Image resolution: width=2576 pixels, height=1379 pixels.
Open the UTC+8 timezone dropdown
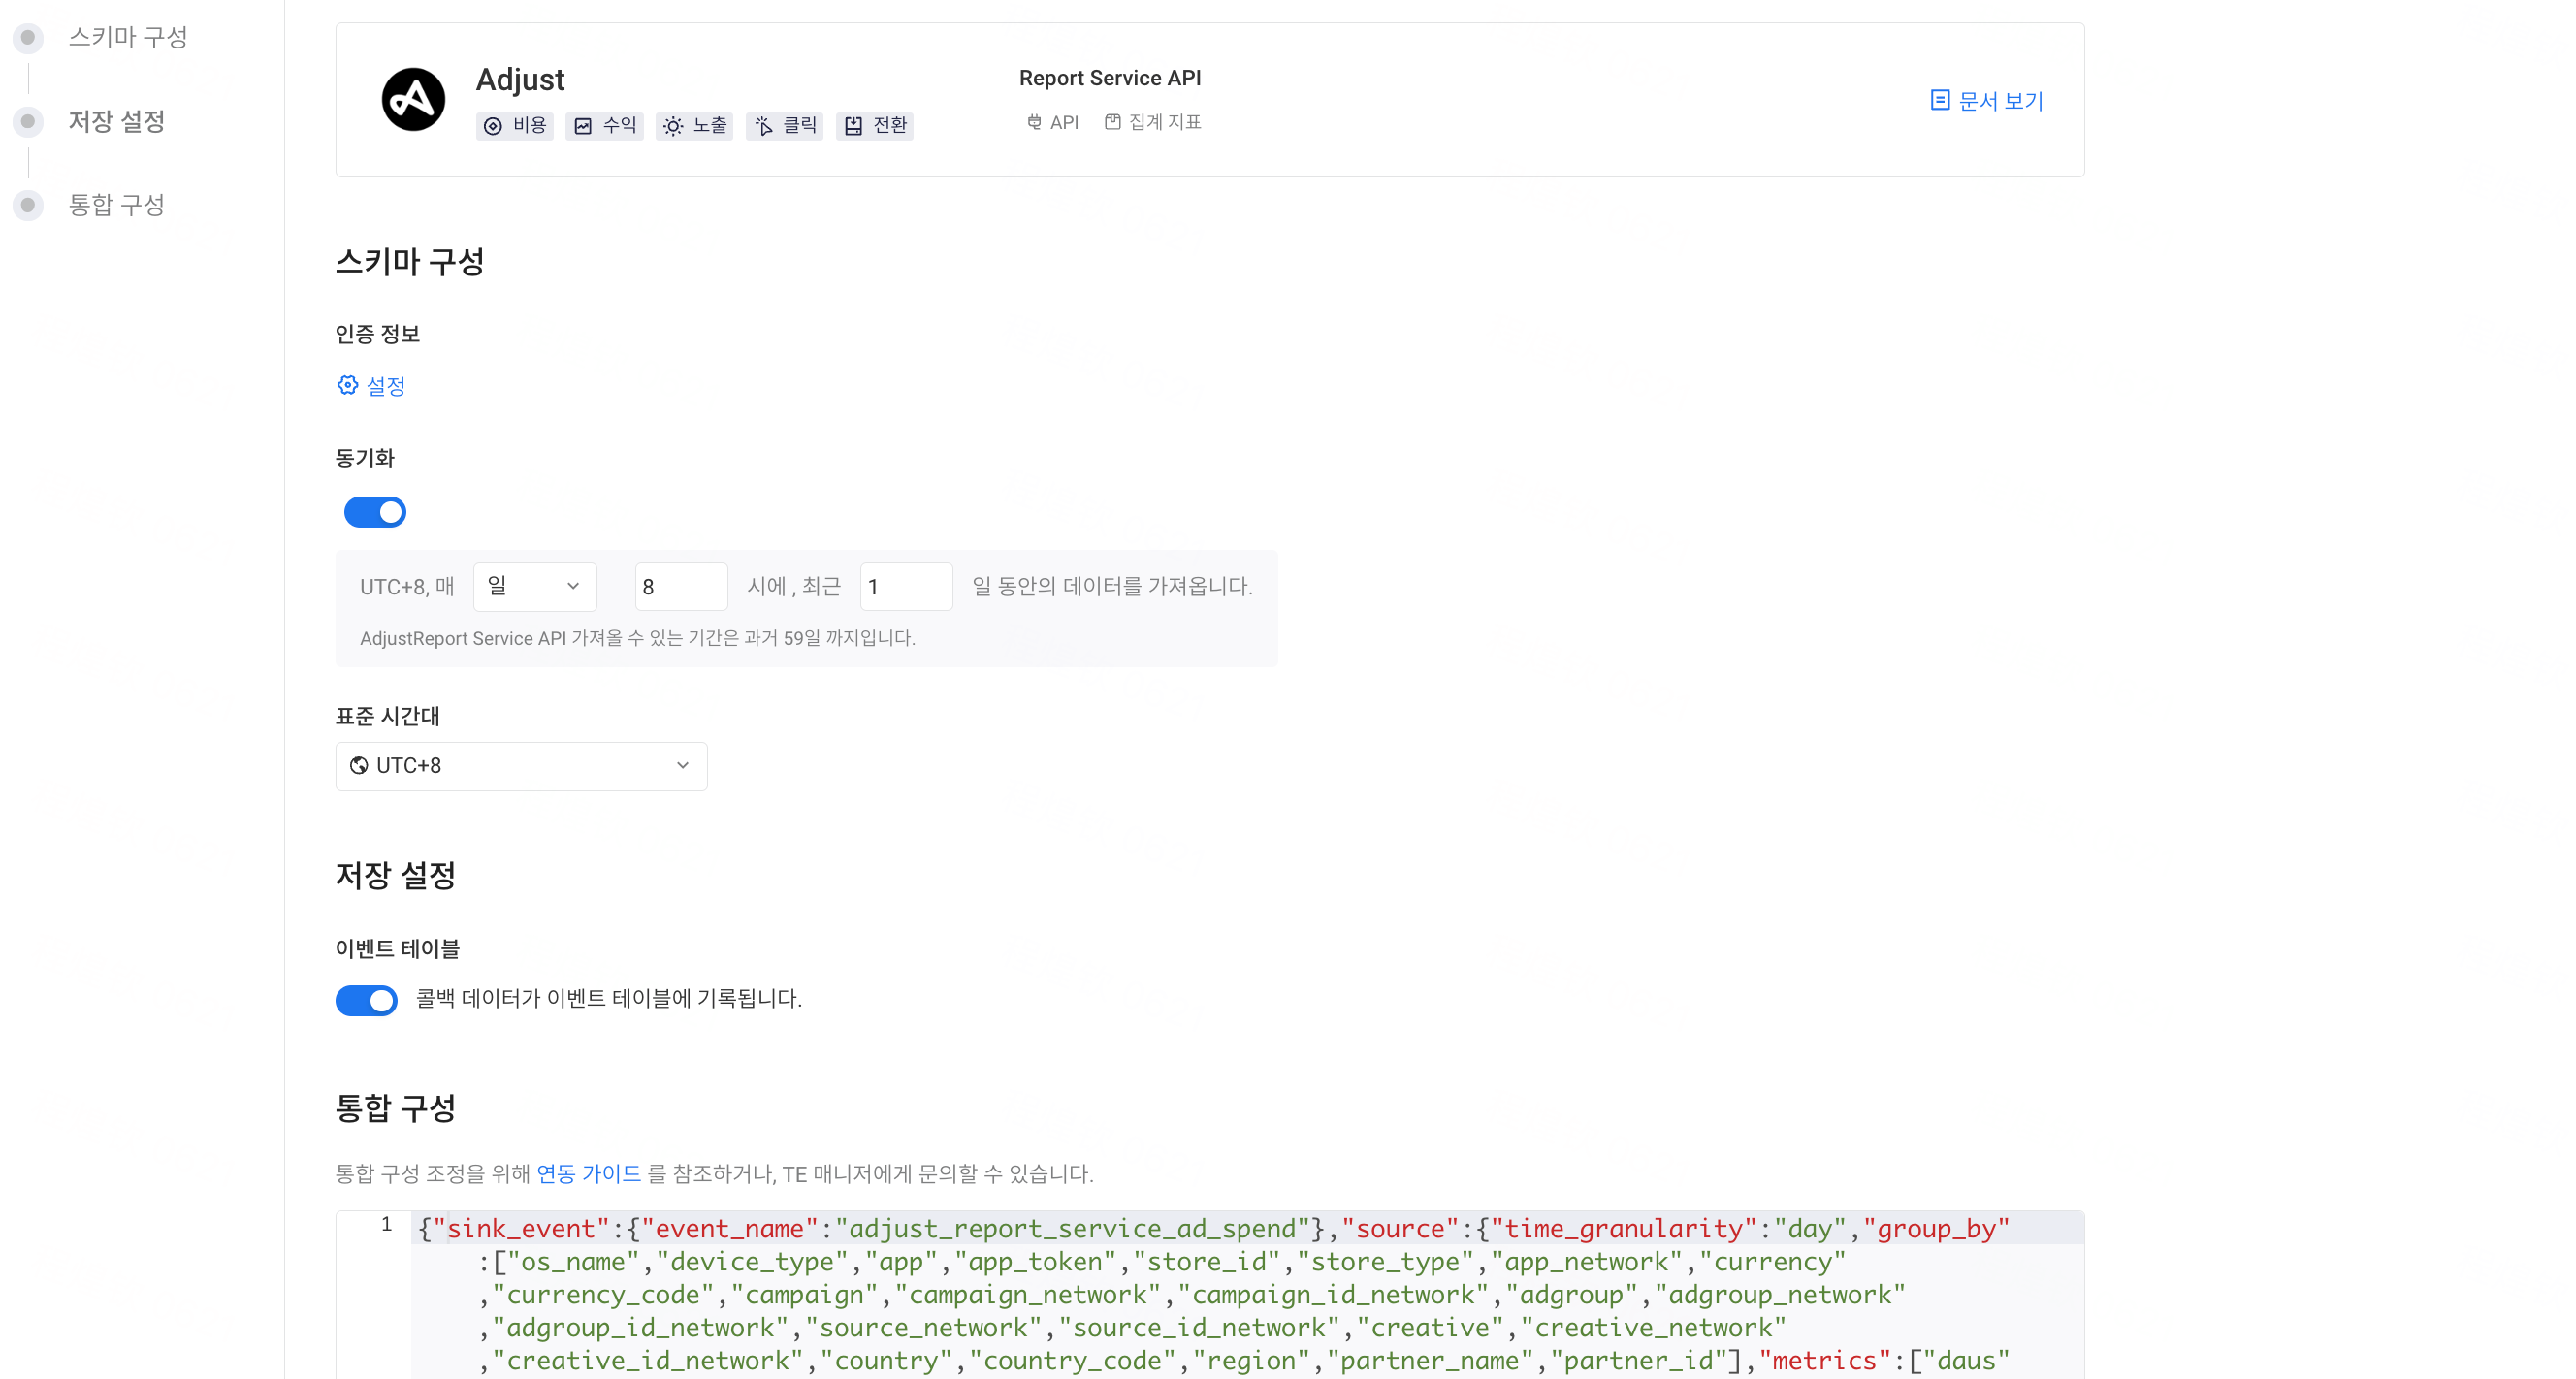(x=520, y=765)
